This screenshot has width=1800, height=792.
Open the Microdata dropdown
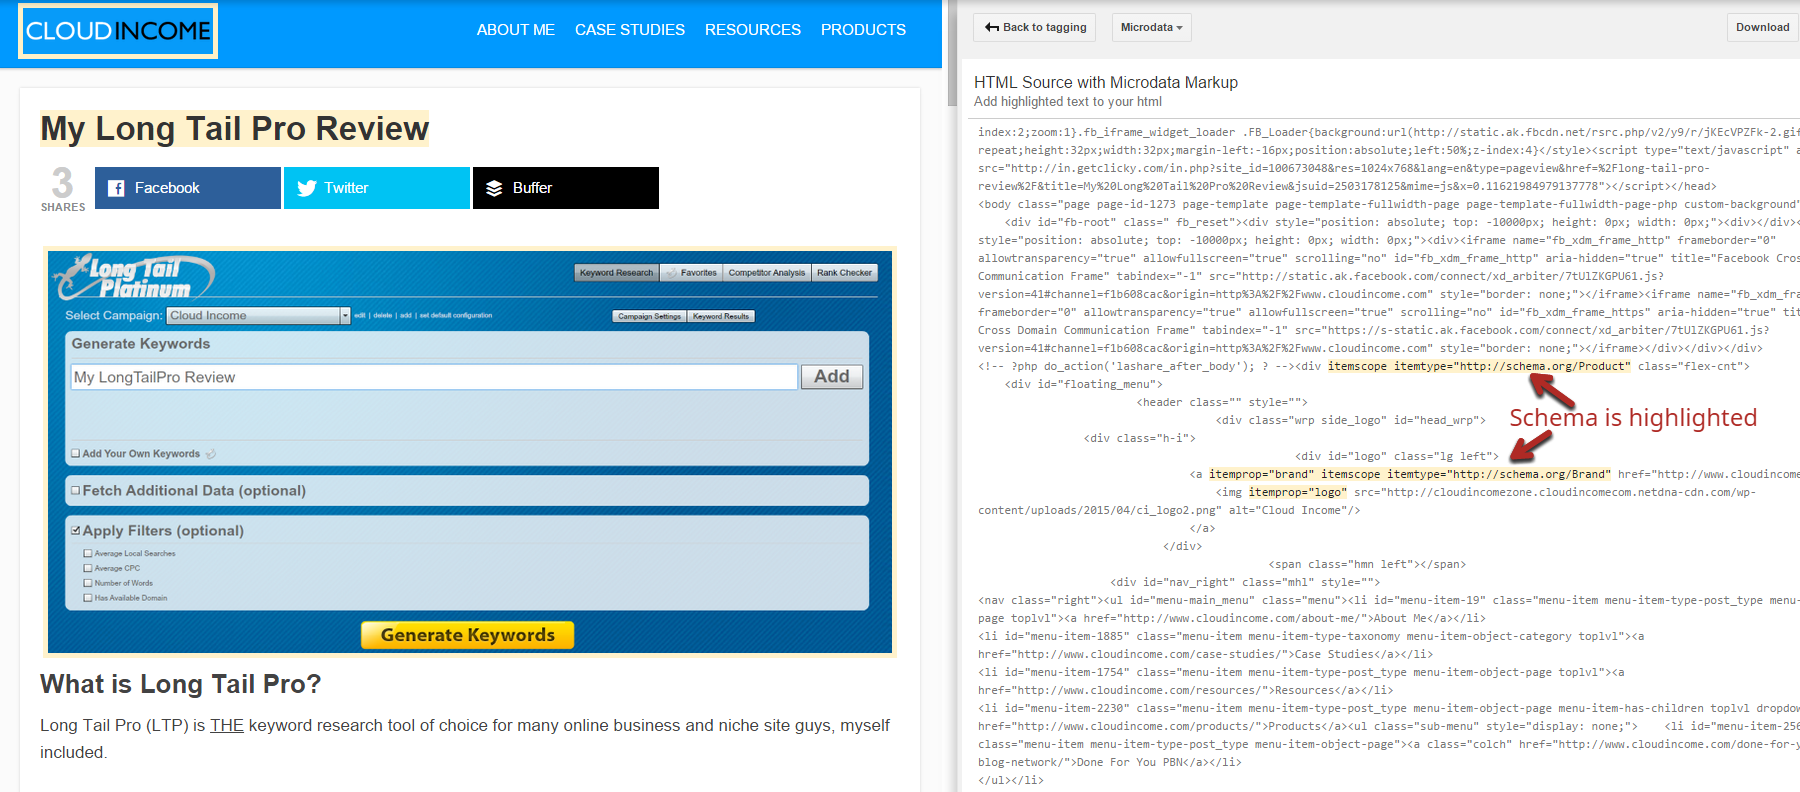pyautogui.click(x=1151, y=27)
